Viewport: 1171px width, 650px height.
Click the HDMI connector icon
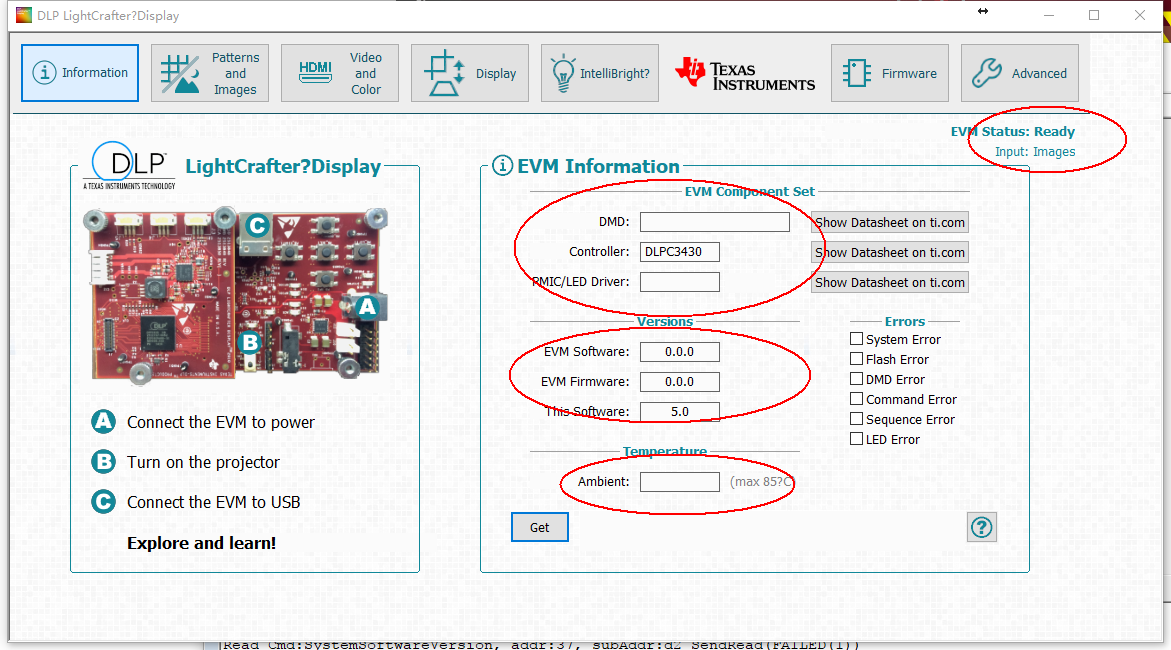click(x=315, y=72)
